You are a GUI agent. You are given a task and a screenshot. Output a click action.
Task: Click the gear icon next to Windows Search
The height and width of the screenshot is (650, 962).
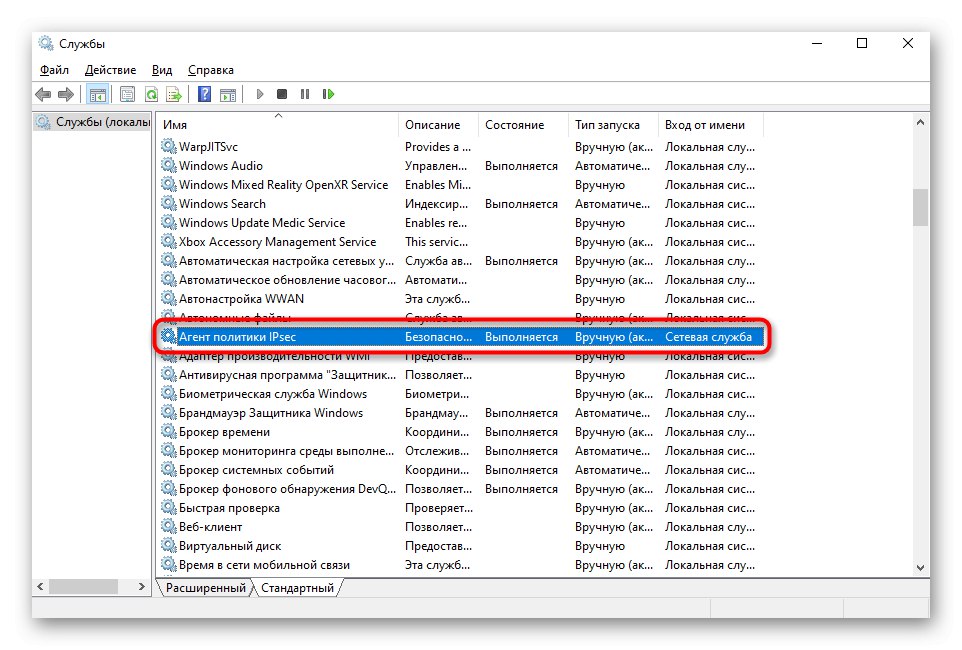(169, 203)
